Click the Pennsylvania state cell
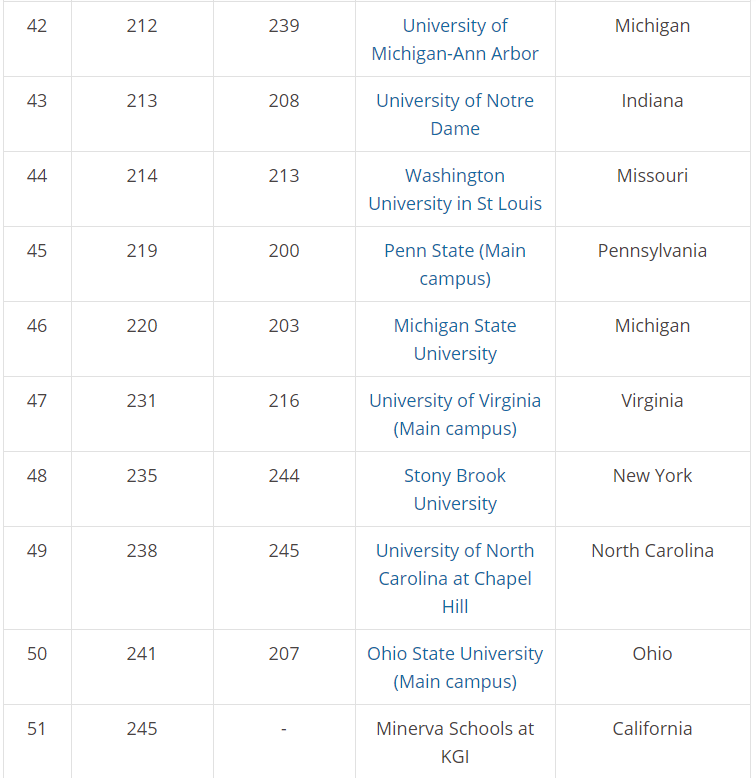This screenshot has height=778, width=756. 652,264
